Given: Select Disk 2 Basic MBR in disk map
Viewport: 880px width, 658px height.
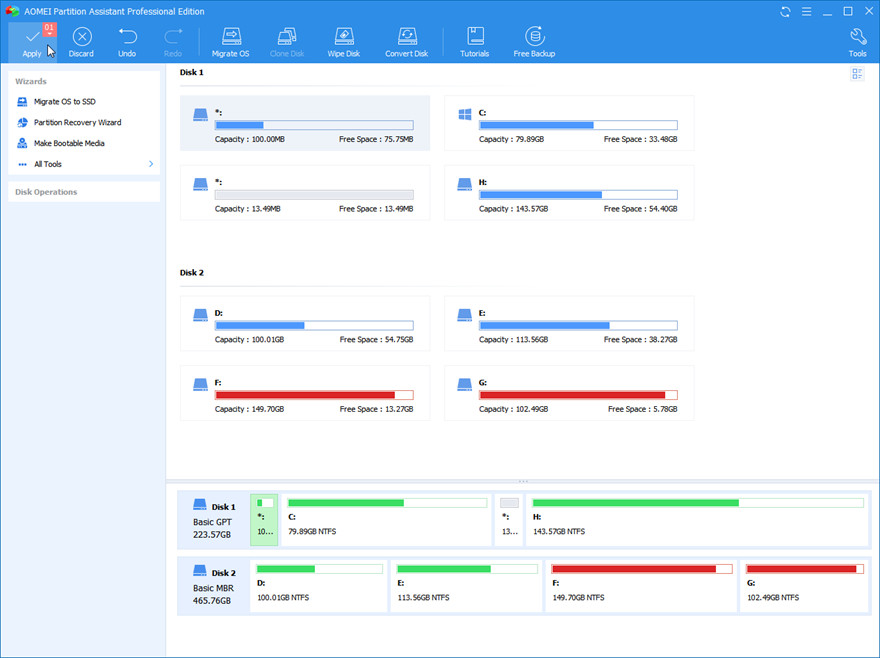Looking at the screenshot, I should coord(214,586).
